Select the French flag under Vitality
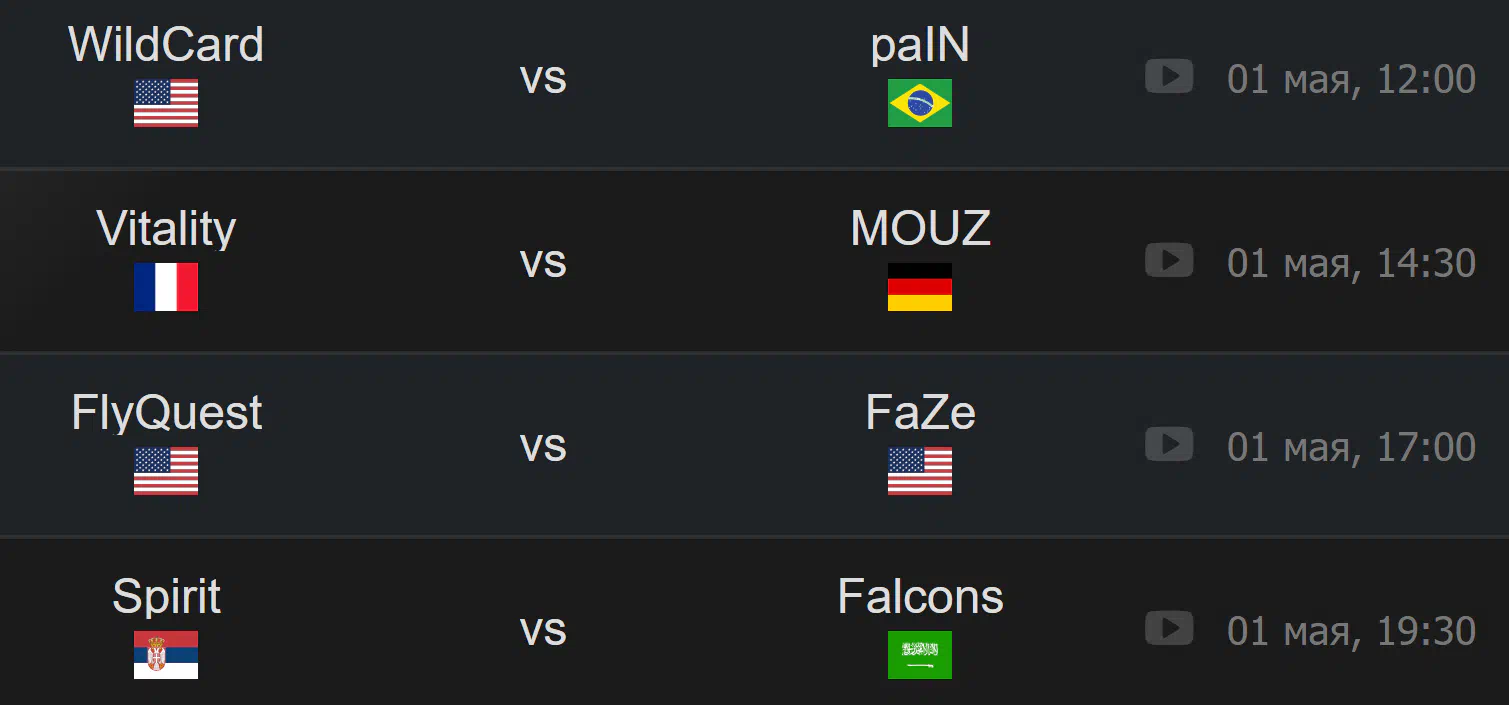Image resolution: width=1509 pixels, height=705 pixels. (166, 287)
